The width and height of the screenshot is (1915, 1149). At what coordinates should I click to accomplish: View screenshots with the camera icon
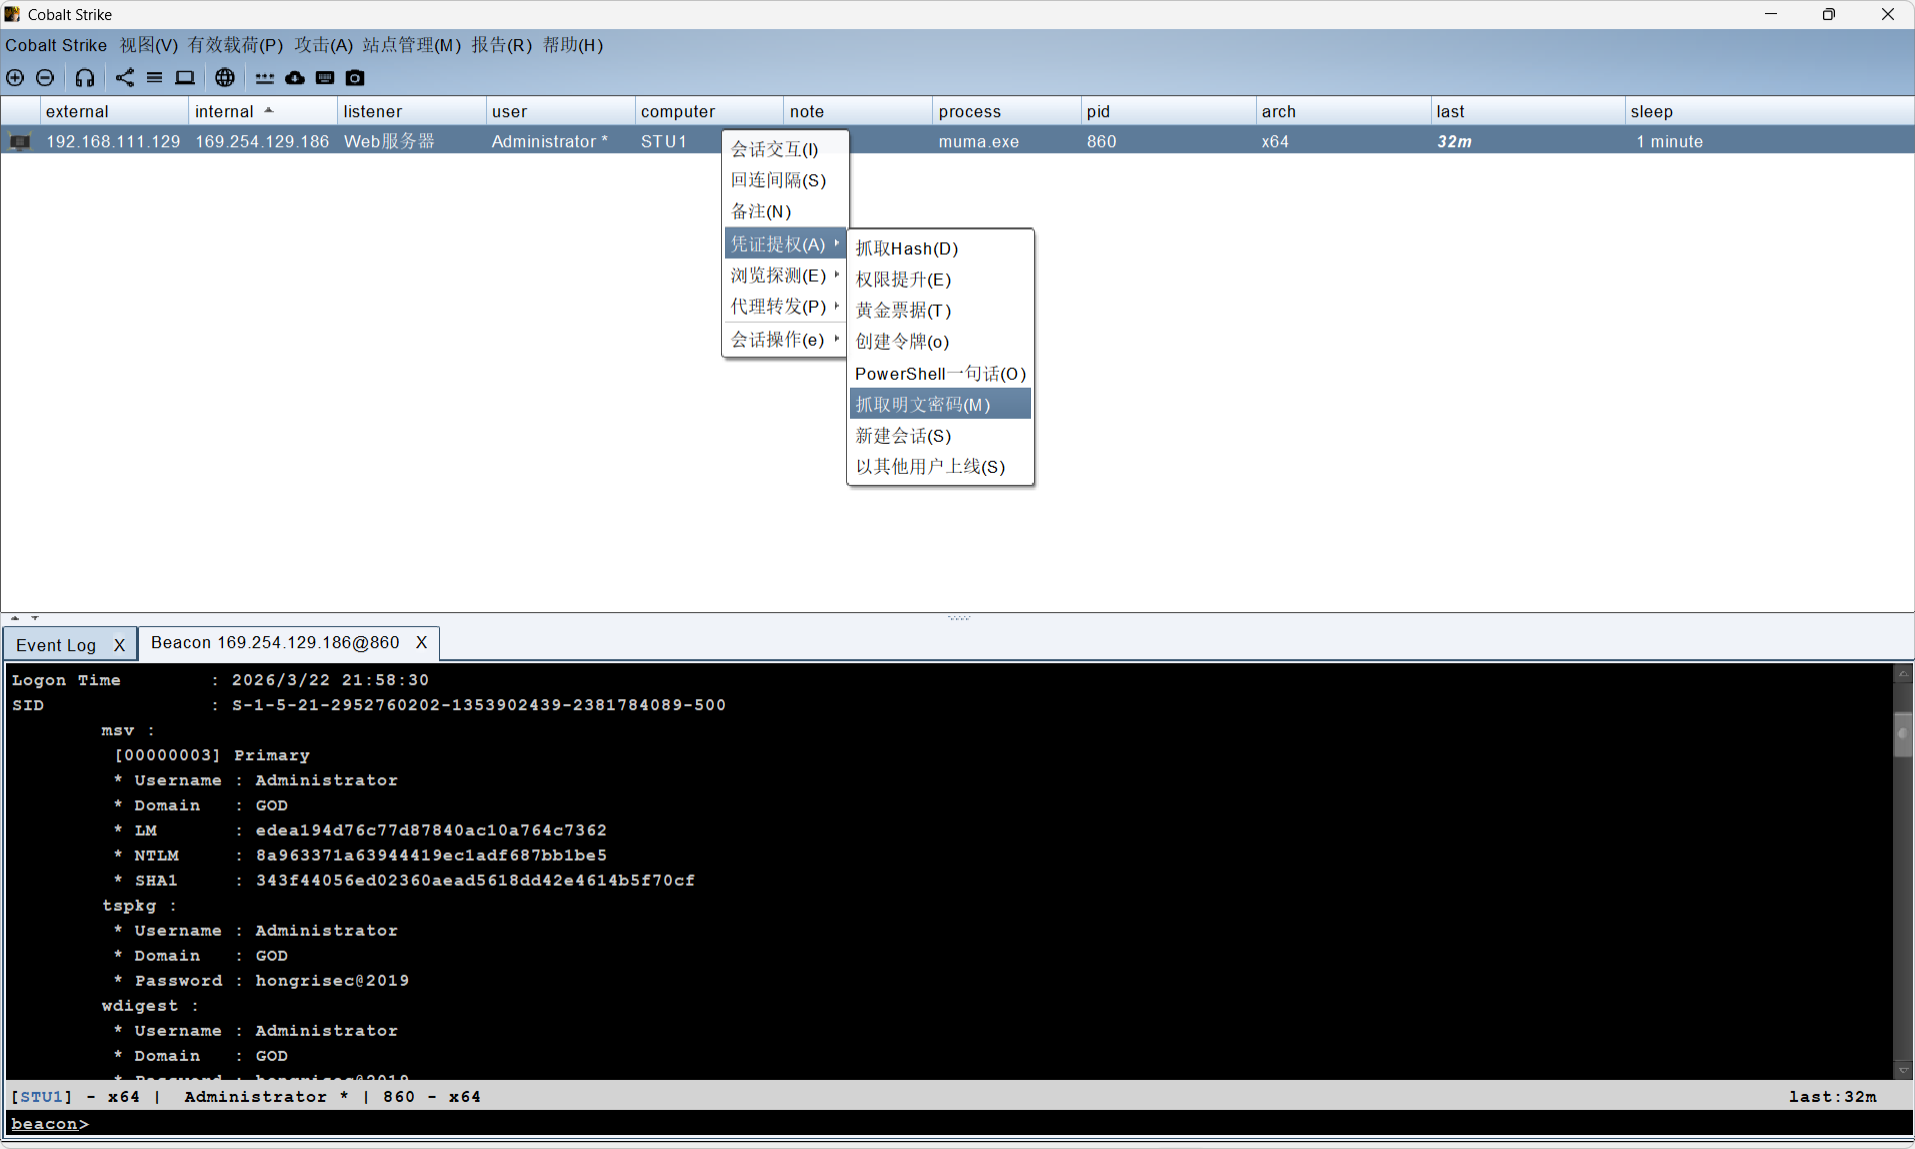point(355,77)
